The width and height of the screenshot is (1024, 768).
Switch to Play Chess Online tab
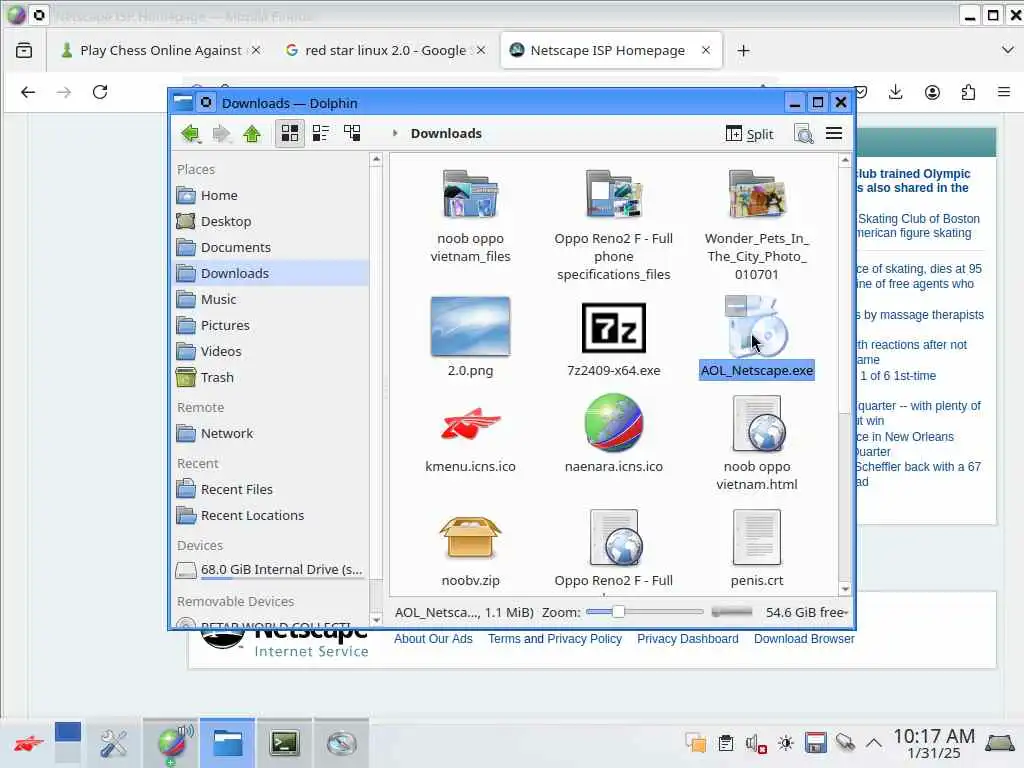(160, 50)
